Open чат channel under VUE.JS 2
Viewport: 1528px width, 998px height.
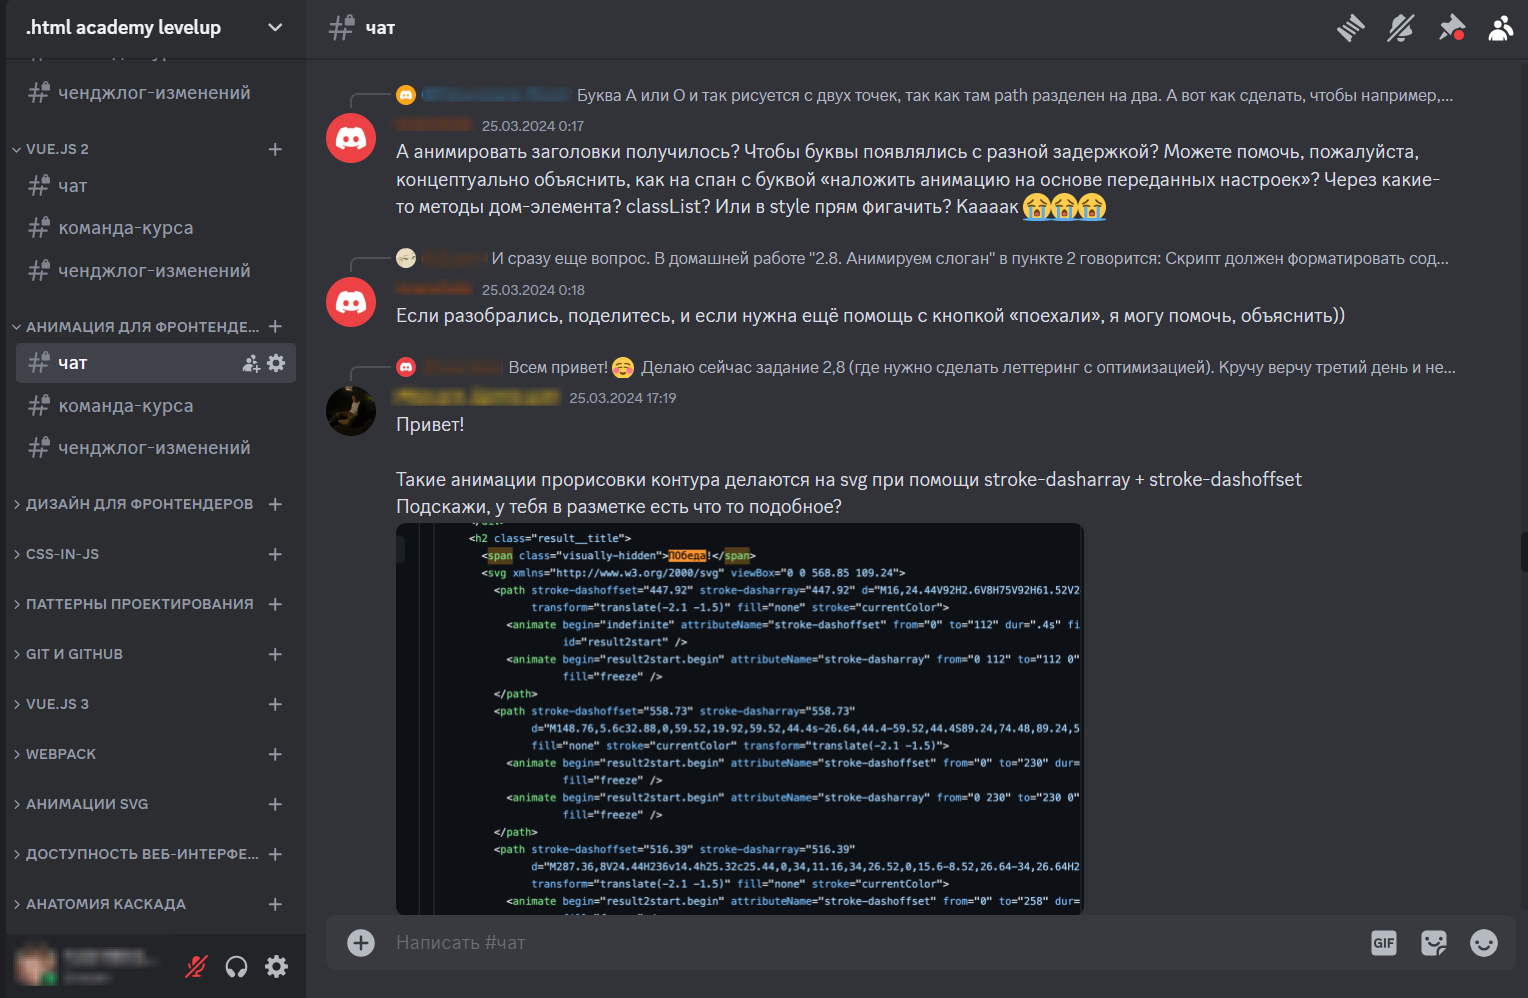156,186
